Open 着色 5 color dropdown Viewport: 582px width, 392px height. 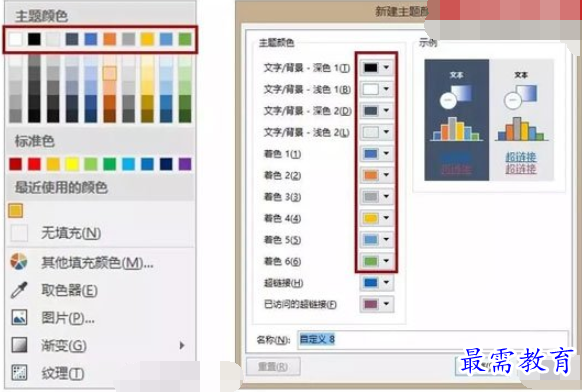tap(376, 239)
